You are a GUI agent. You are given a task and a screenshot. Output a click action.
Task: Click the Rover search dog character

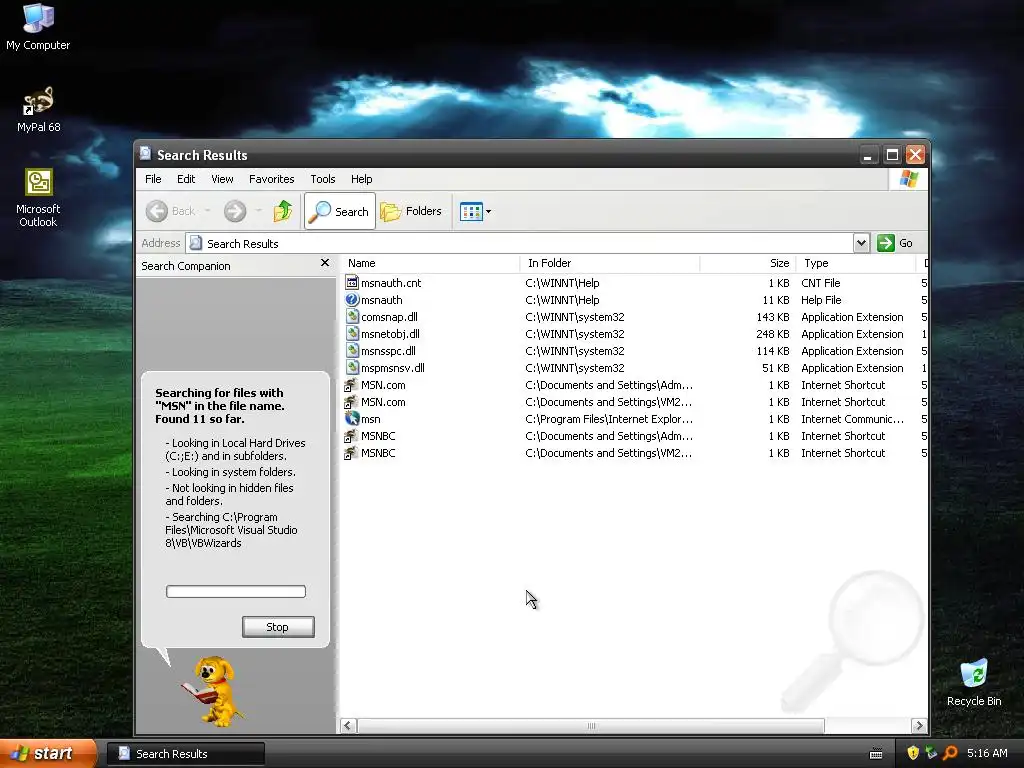[x=212, y=692]
